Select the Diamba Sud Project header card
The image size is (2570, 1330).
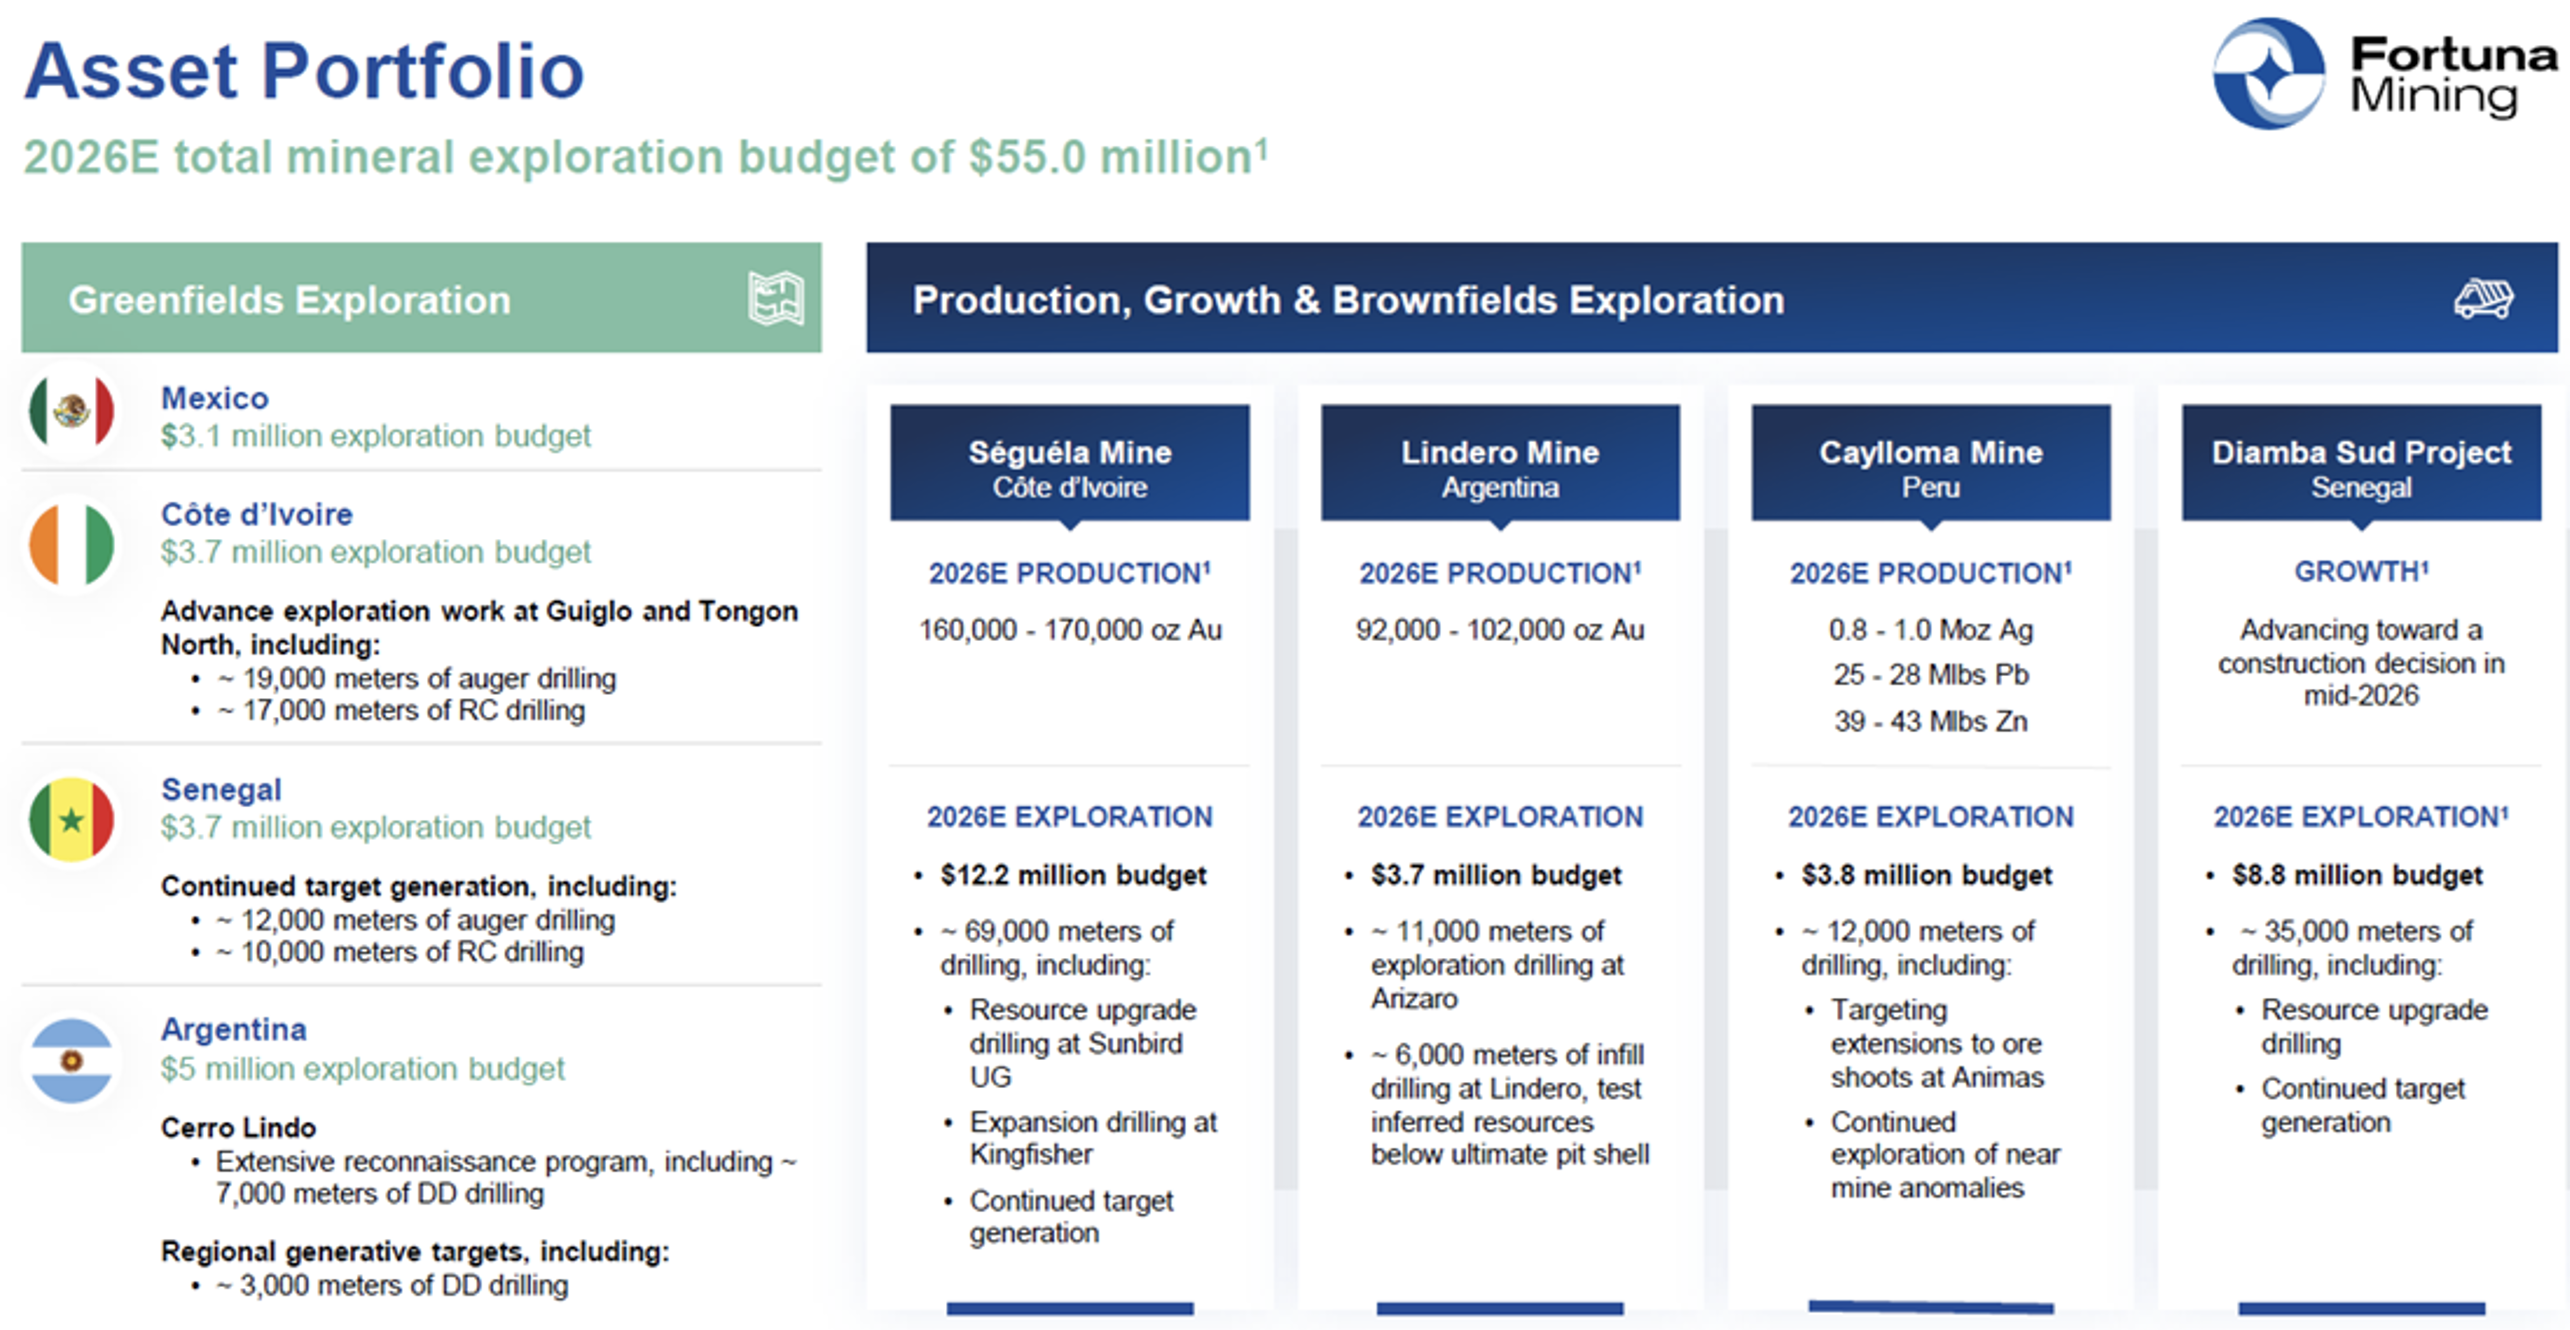pyautogui.click(x=2360, y=463)
